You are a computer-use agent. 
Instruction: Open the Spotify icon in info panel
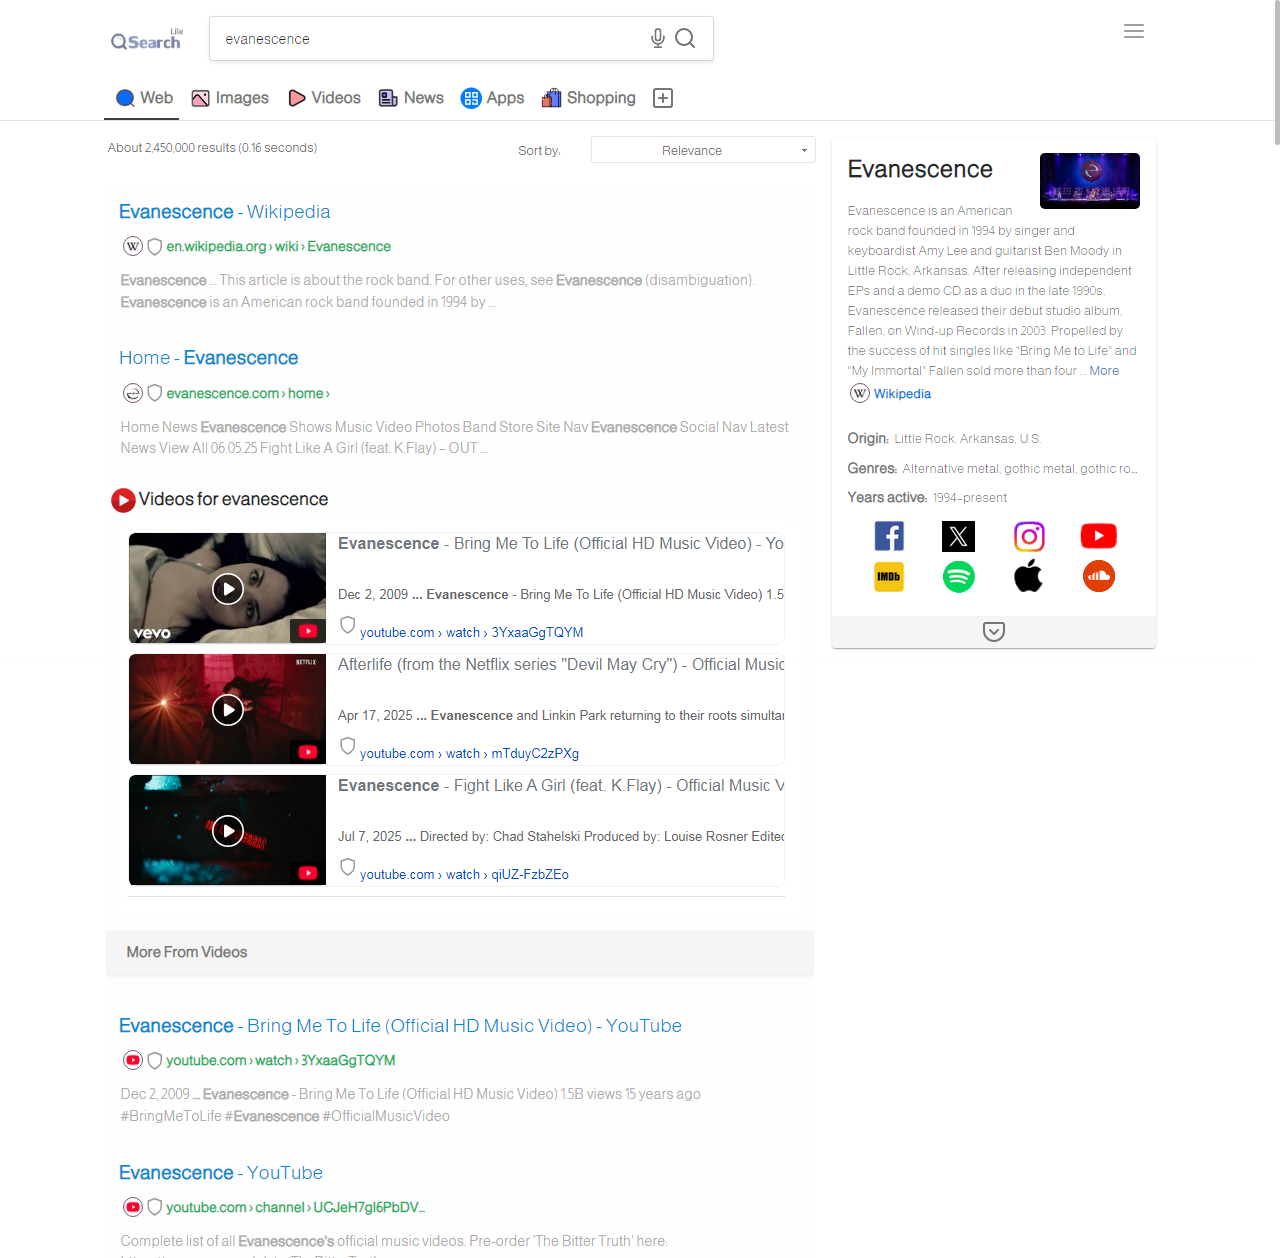point(958,577)
